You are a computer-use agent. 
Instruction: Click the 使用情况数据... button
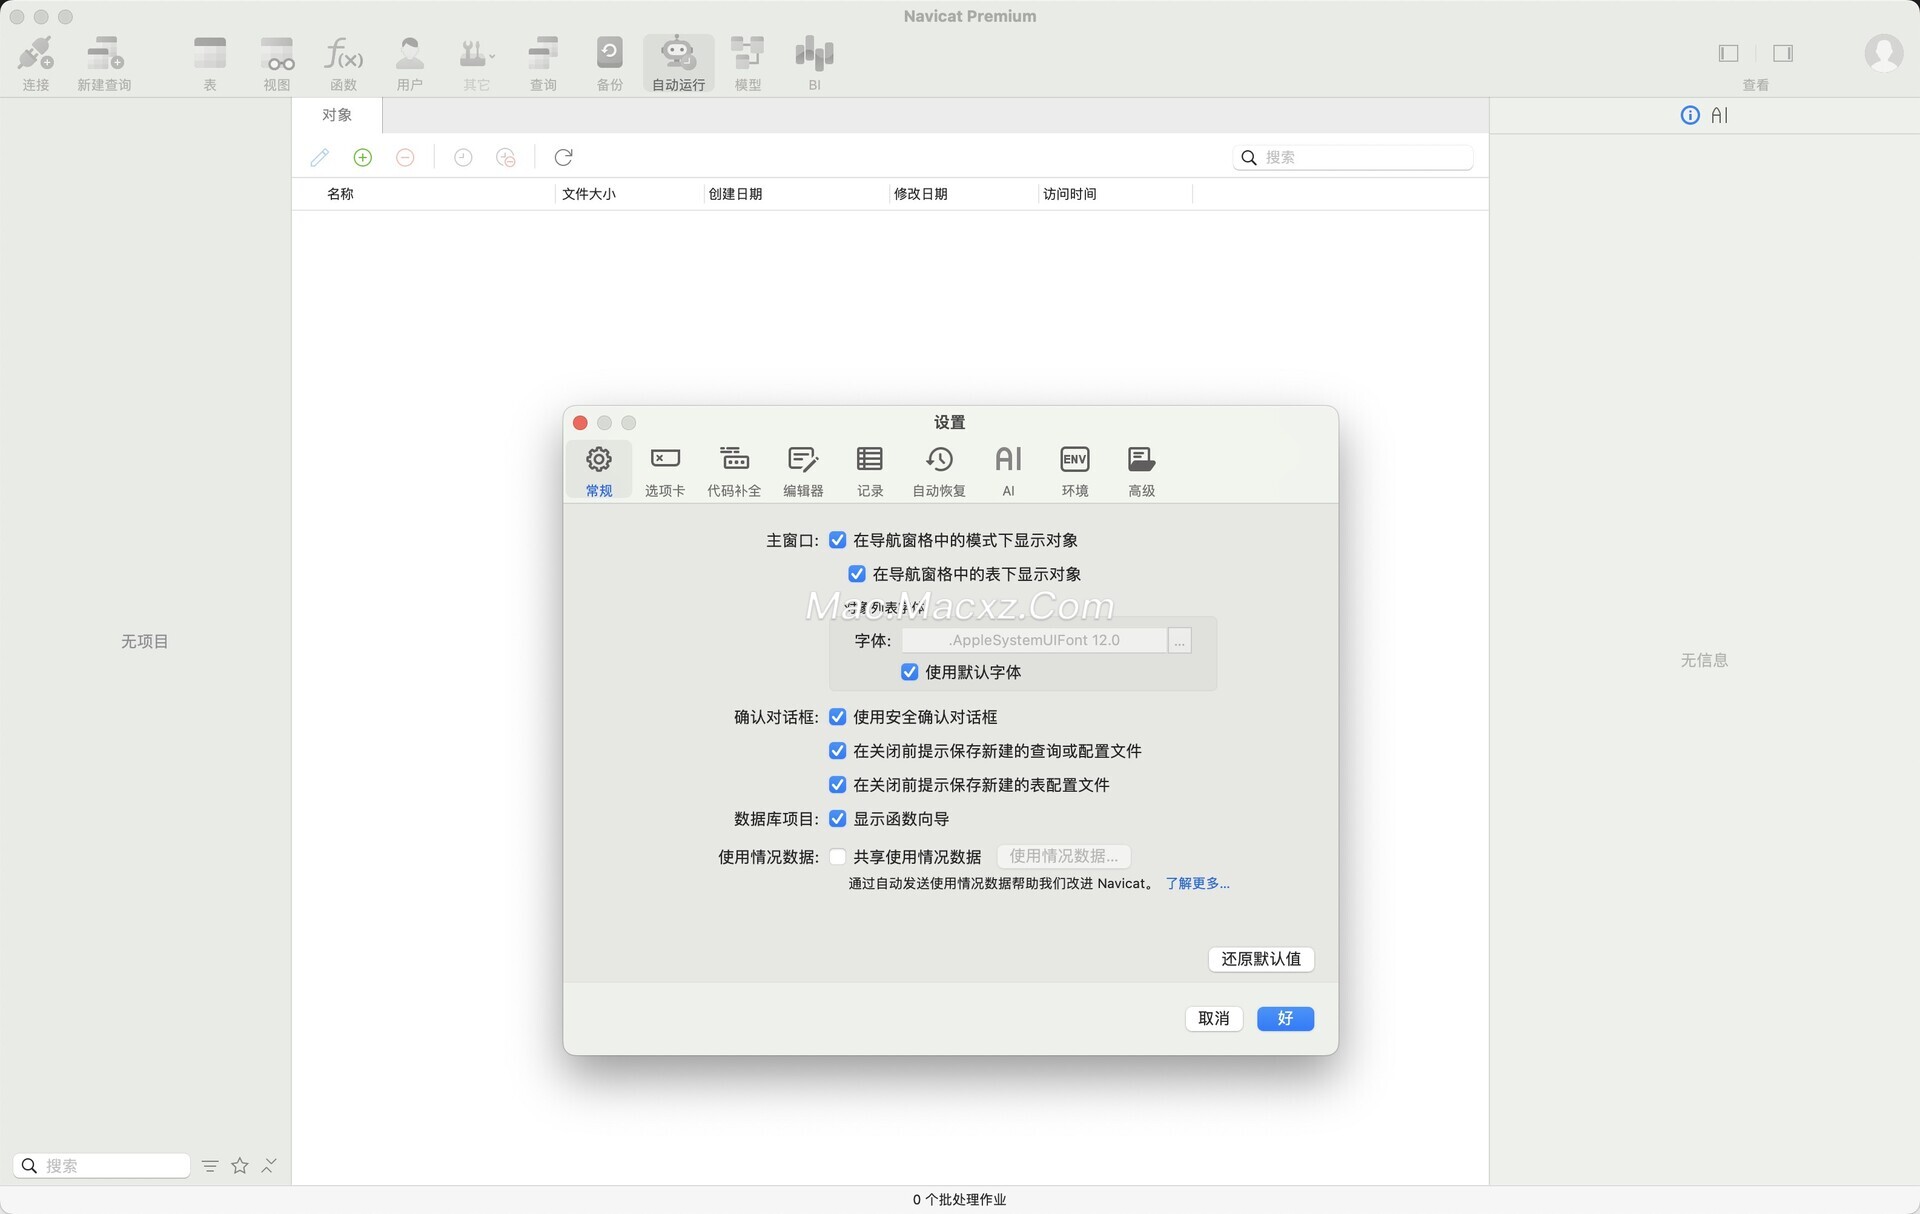[1064, 856]
